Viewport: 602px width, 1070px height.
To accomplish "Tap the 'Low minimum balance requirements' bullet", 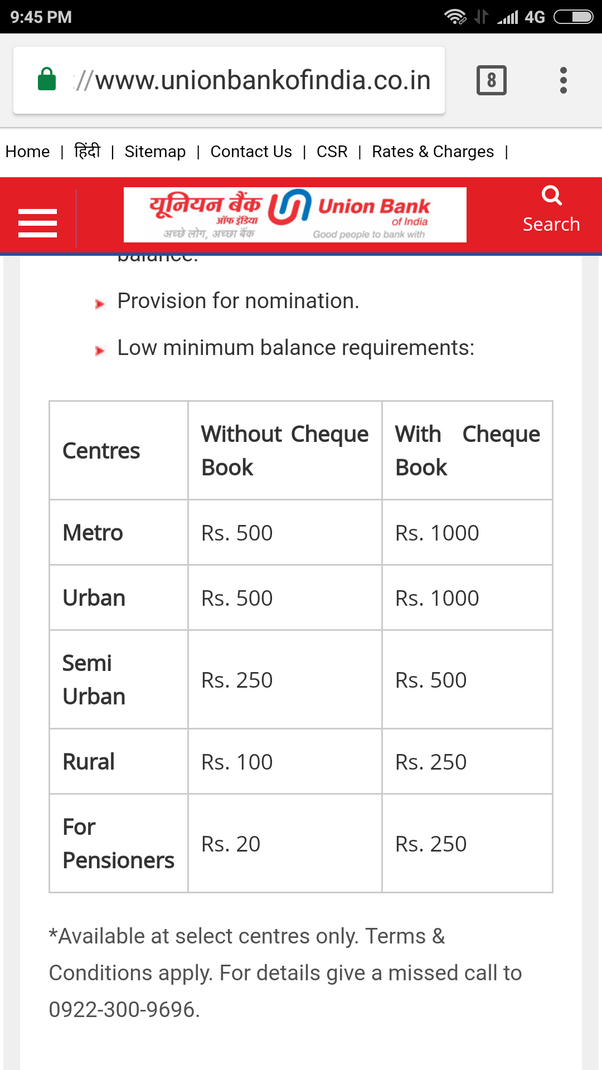I will click(295, 348).
